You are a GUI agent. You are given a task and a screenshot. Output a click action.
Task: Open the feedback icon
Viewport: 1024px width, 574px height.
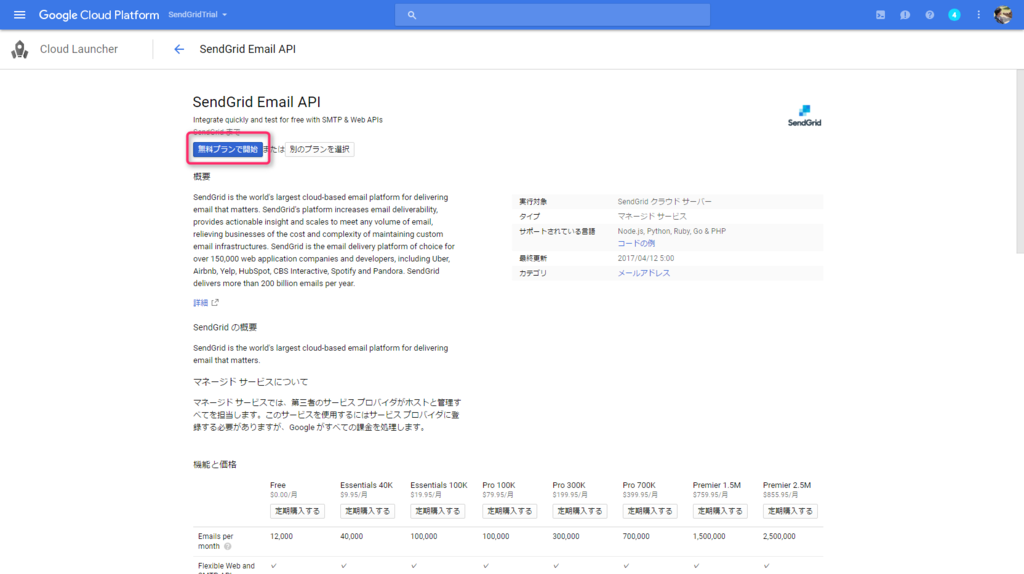click(904, 14)
